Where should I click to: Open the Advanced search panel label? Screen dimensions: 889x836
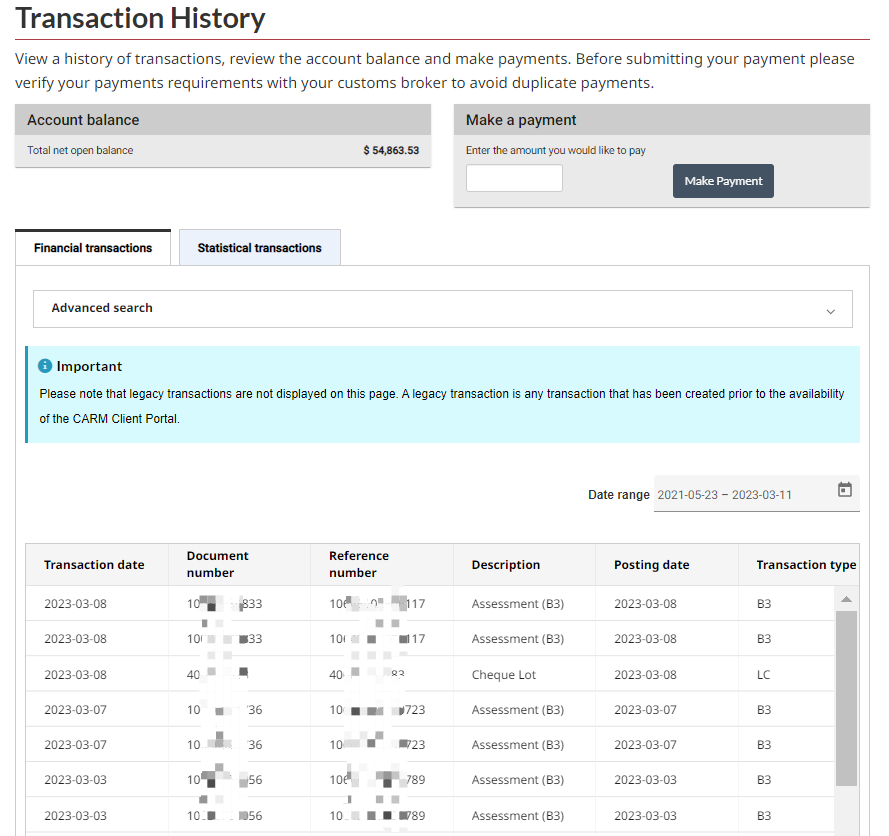point(102,308)
